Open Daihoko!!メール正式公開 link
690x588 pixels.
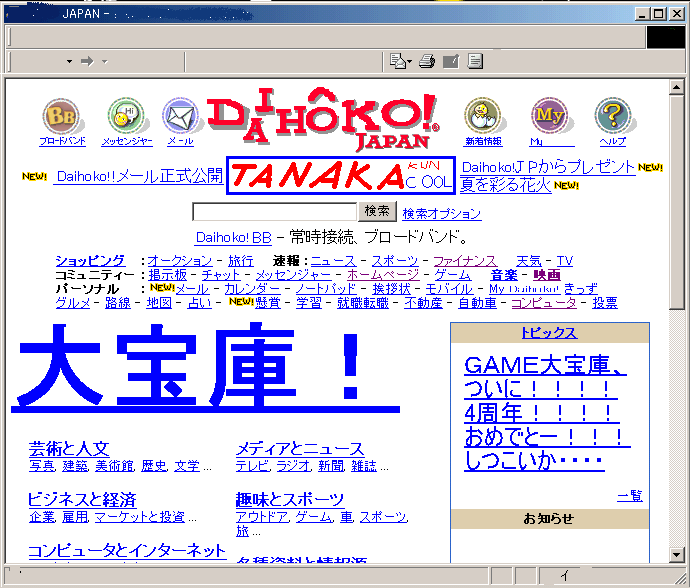[x=140, y=176]
